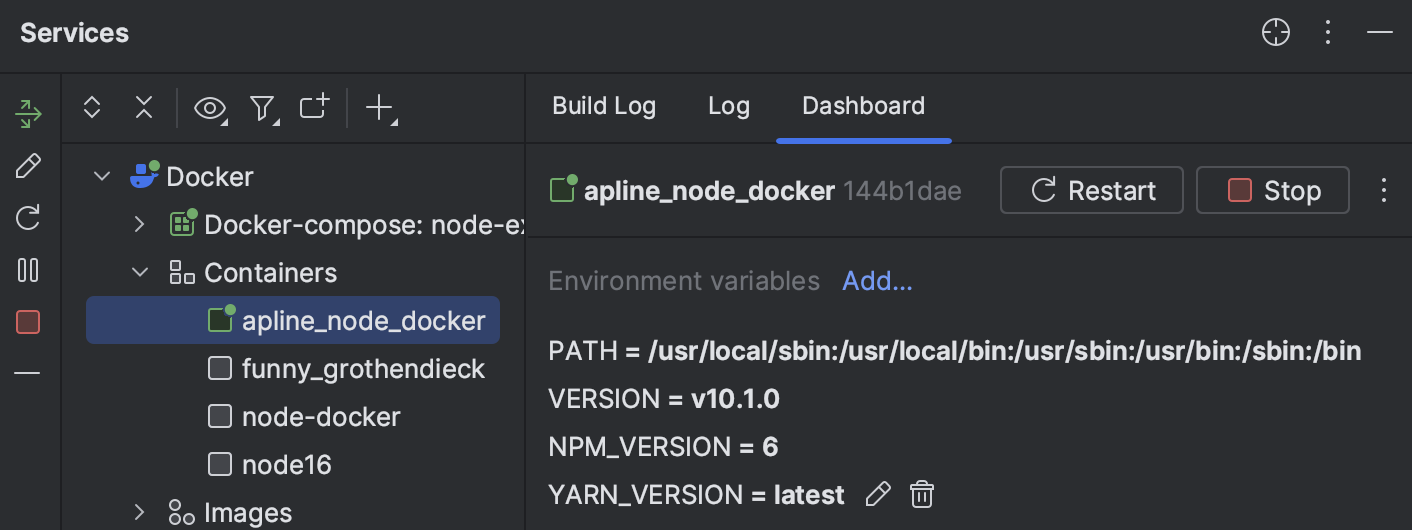1412x530 pixels.
Task: Click the Open in New Tab icon
Action: (x=314, y=107)
